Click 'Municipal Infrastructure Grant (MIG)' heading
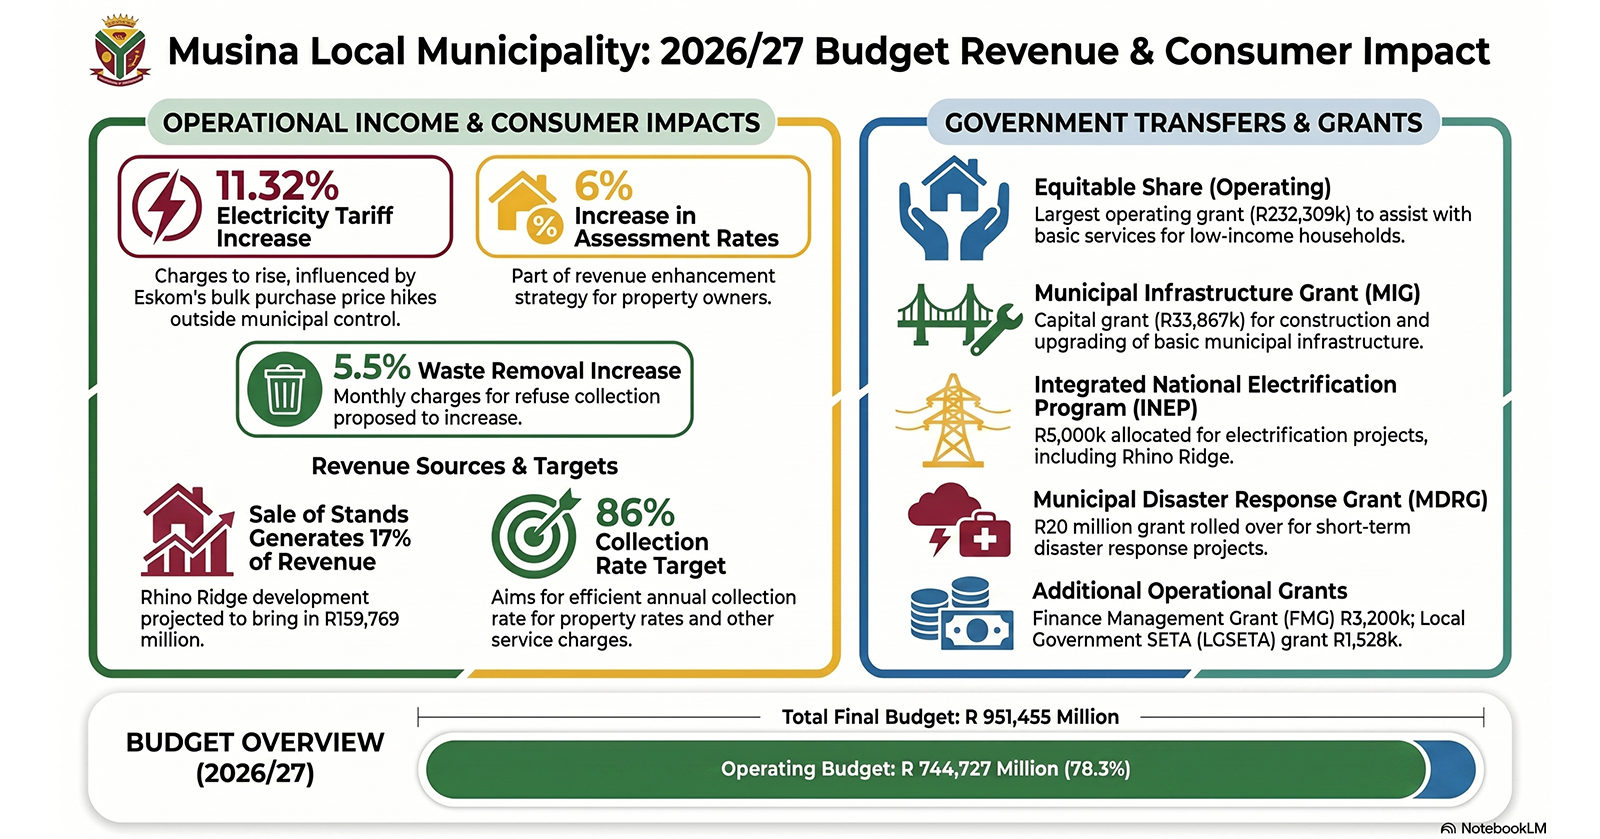 [1227, 293]
